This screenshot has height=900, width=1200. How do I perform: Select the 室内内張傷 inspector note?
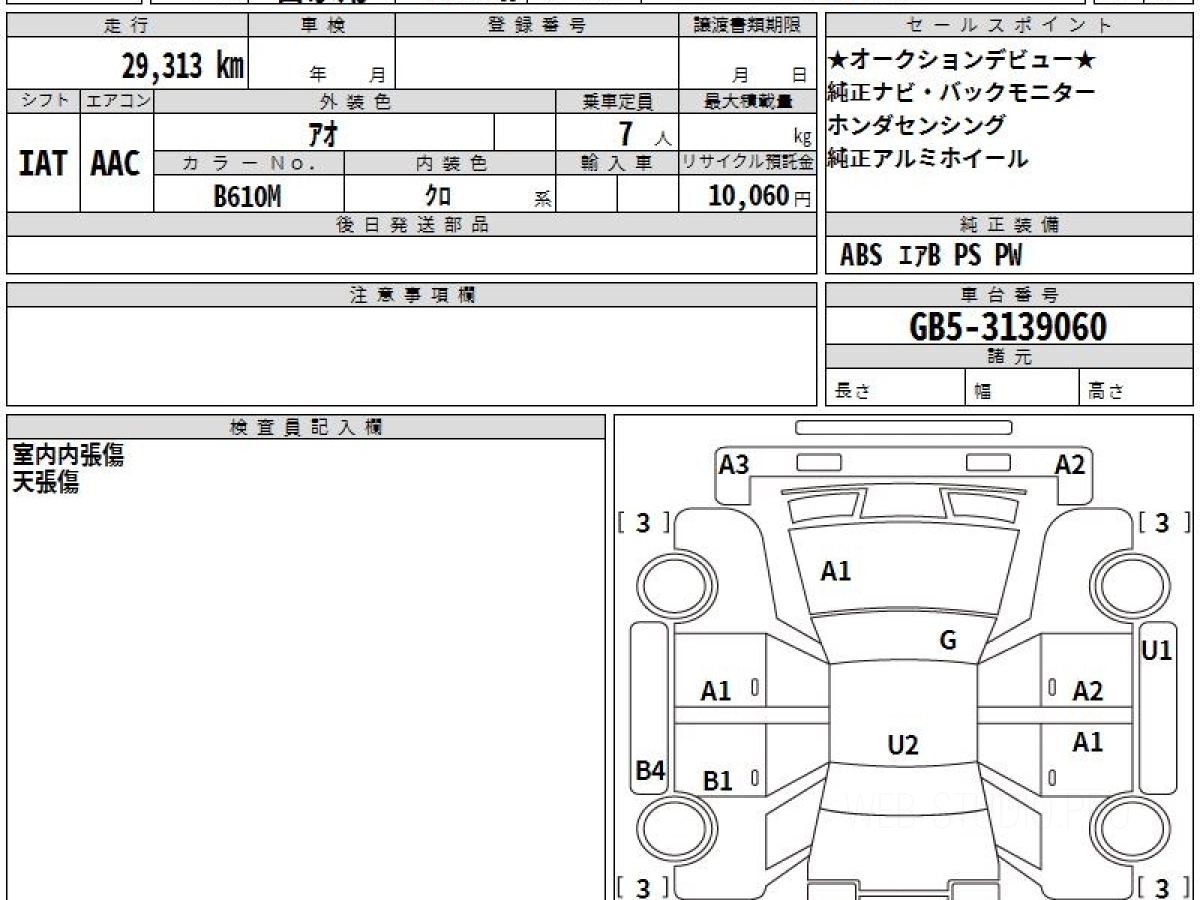coord(68,456)
